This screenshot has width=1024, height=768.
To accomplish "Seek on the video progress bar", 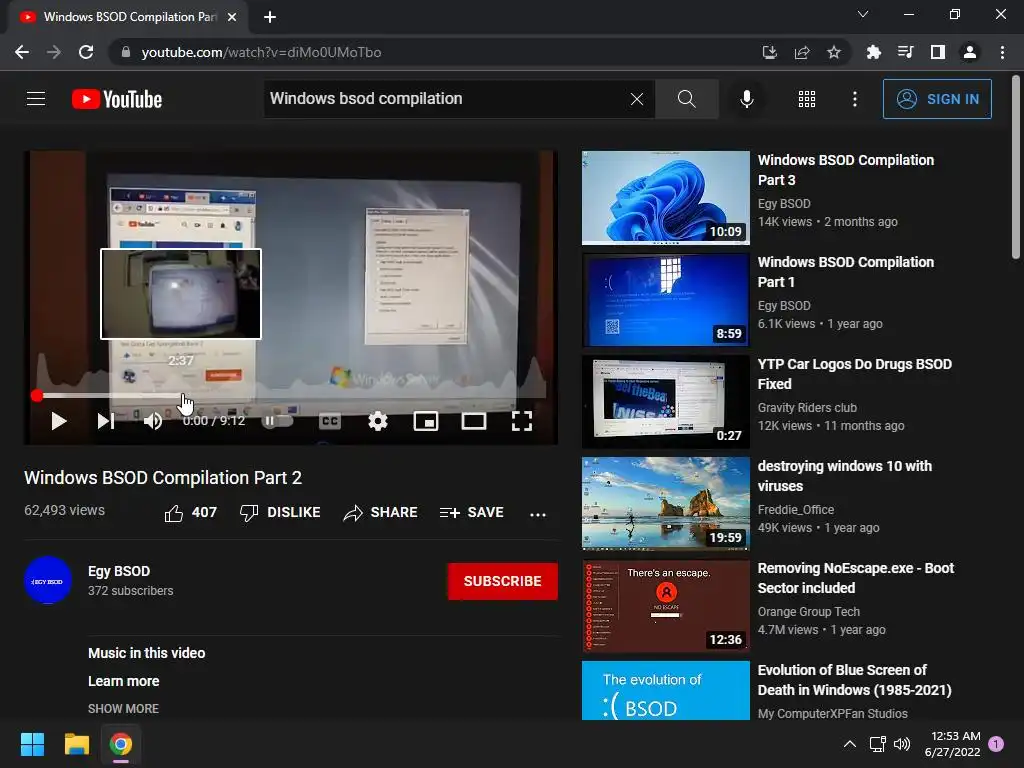I will [x=291, y=395].
